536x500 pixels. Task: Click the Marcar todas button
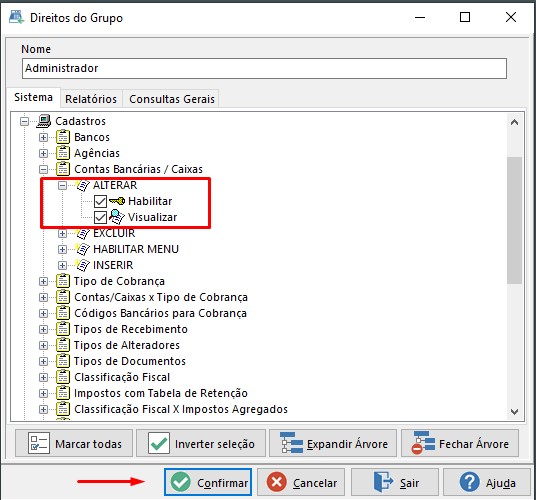(x=74, y=443)
